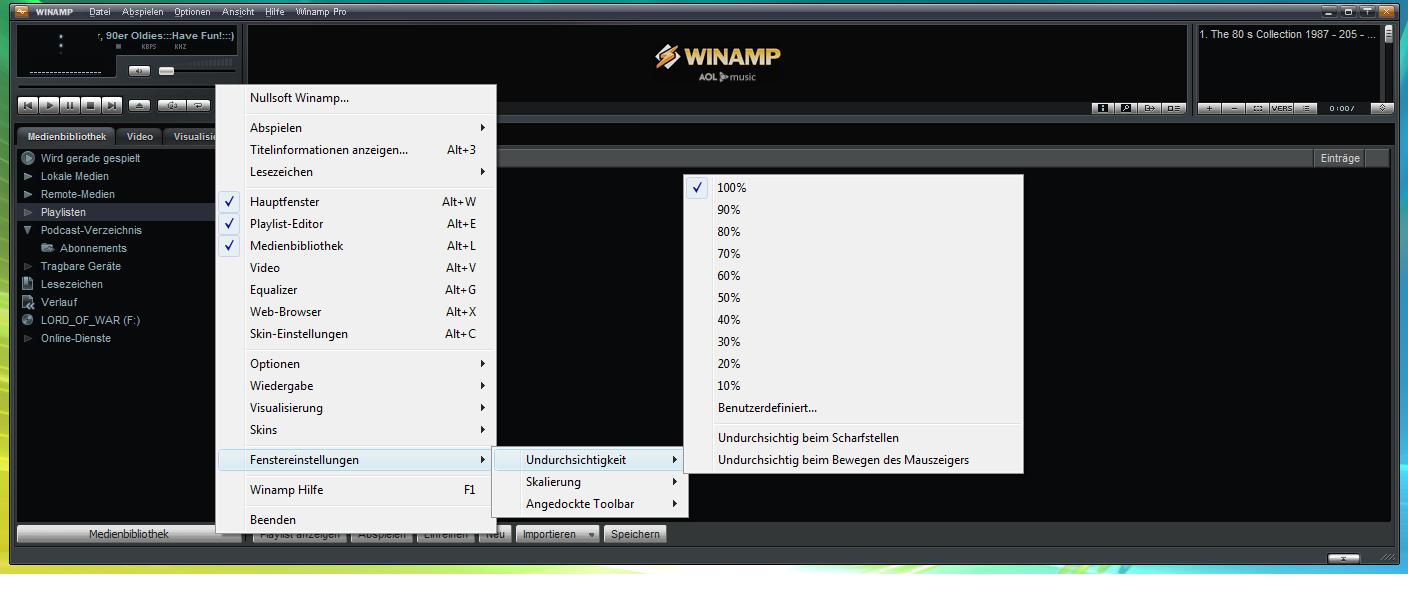Add item with playlist plus button
The height and width of the screenshot is (600, 1408).
(x=1210, y=108)
